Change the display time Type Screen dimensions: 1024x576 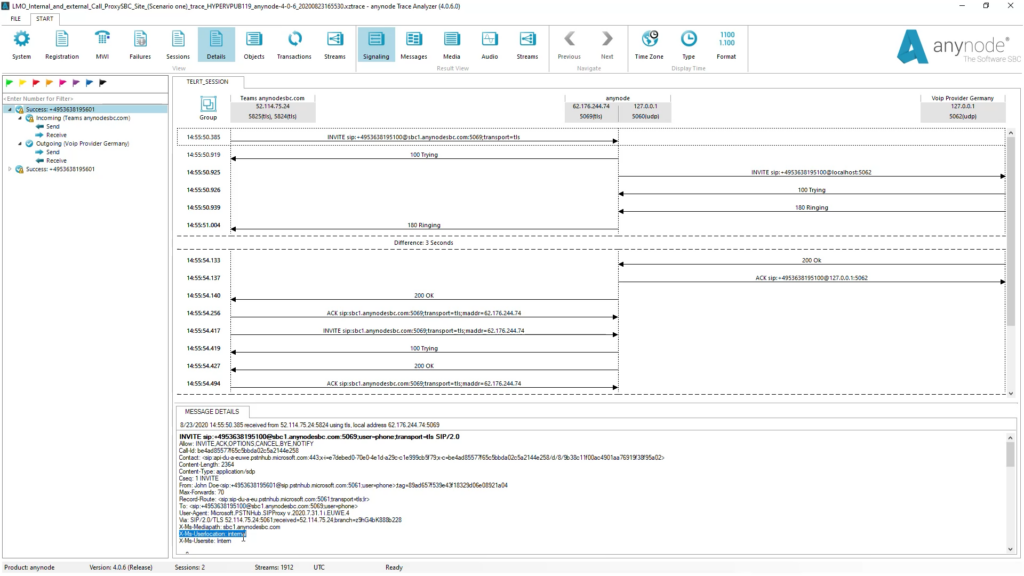point(688,44)
